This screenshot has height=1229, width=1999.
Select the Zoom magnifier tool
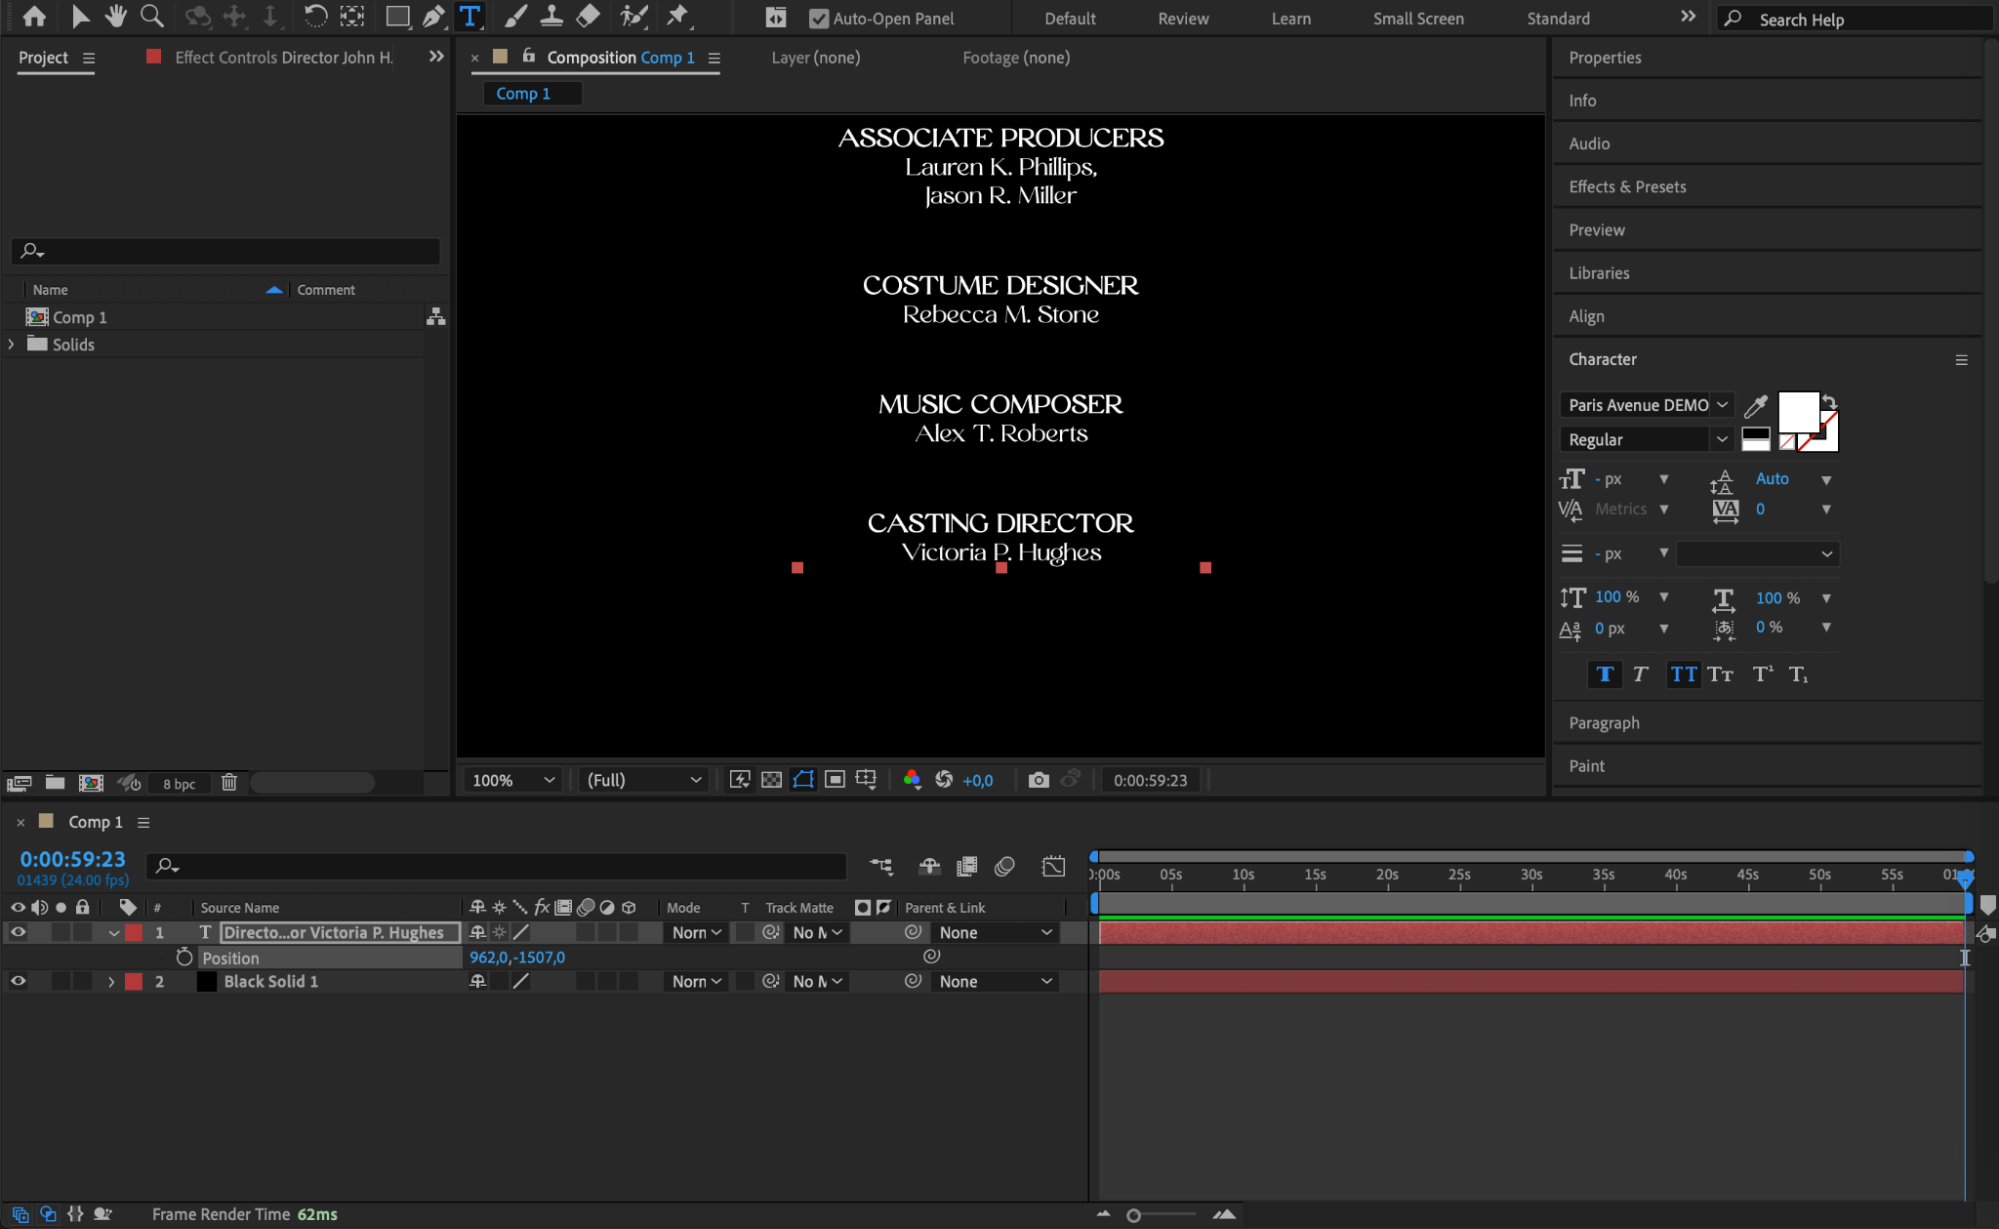[152, 16]
